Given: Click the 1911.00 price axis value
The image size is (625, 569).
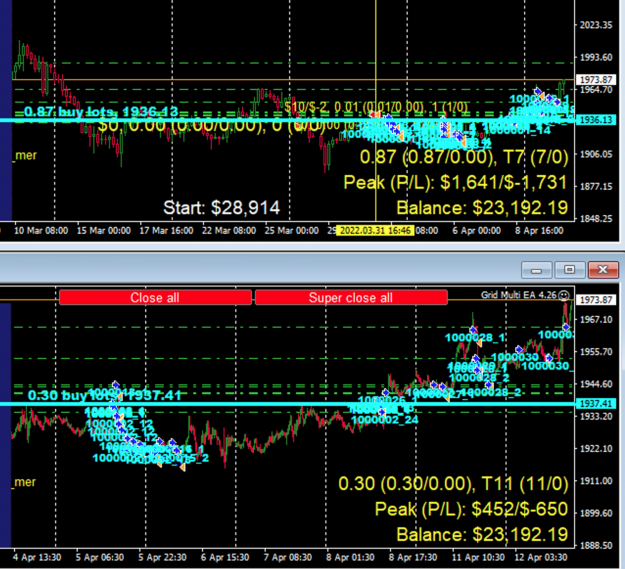Looking at the screenshot, I should click(596, 481).
